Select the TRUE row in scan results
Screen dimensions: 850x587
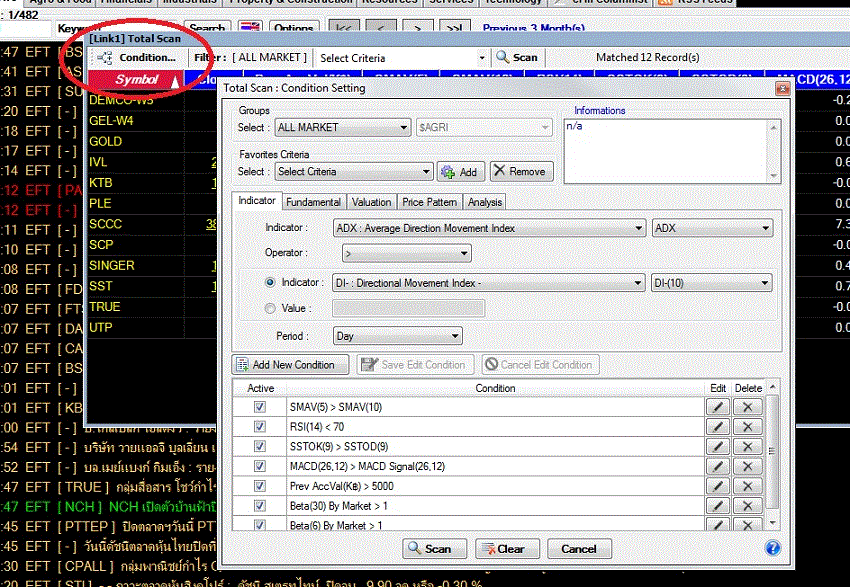[152, 307]
